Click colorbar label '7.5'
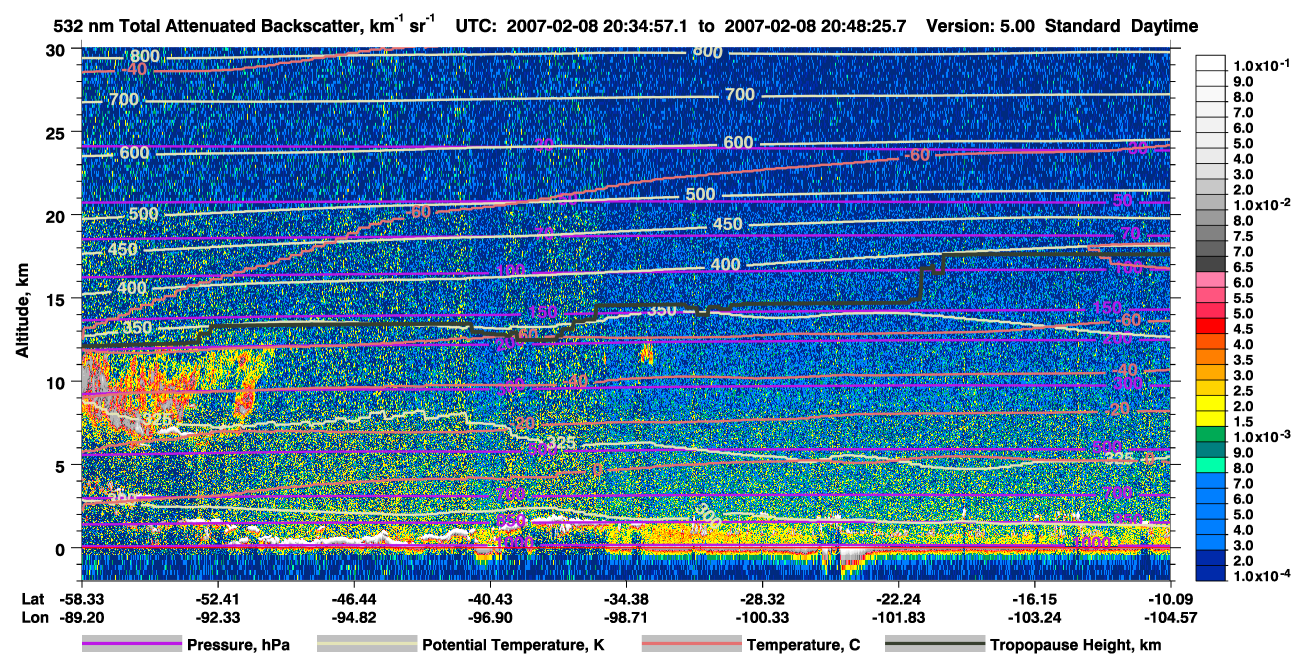The image size is (1300, 667). 1242,236
